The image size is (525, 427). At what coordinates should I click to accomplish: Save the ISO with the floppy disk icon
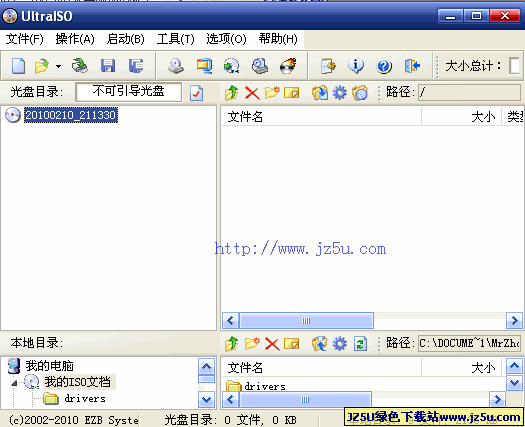(x=108, y=66)
